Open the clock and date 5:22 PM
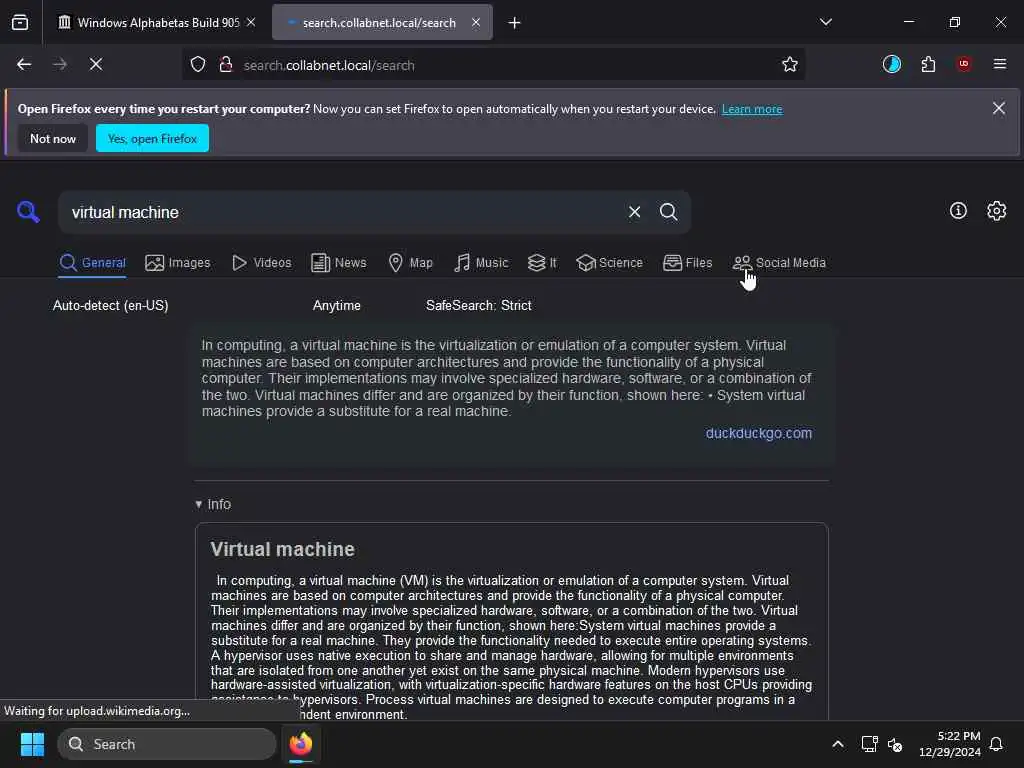This screenshot has width=1024, height=768. coord(950,744)
